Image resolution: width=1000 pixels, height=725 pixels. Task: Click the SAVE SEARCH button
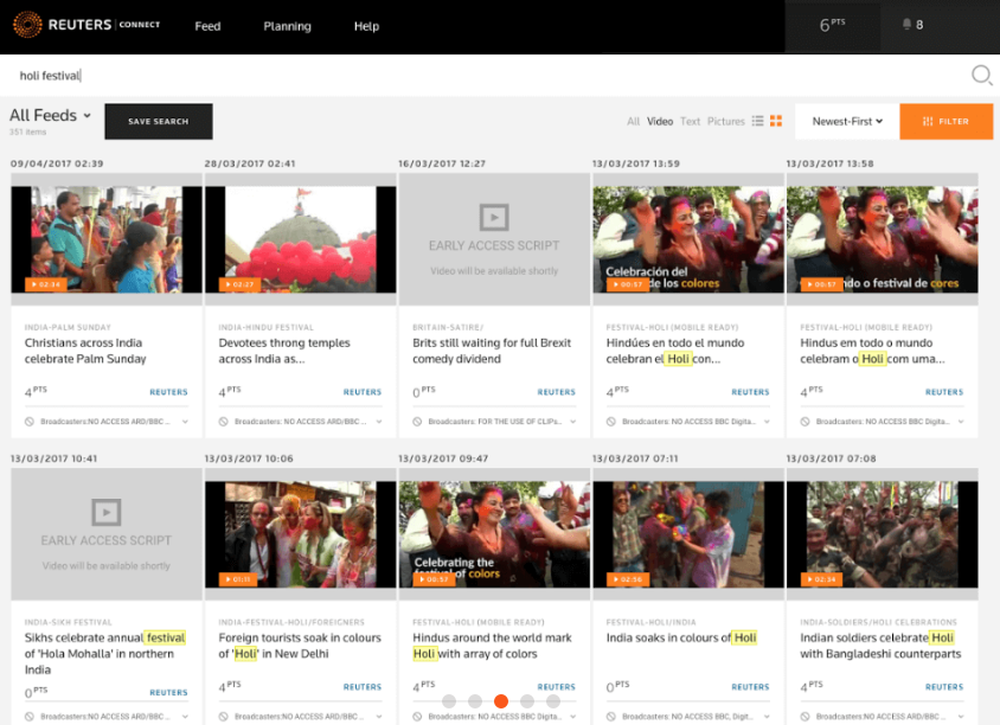(x=158, y=121)
